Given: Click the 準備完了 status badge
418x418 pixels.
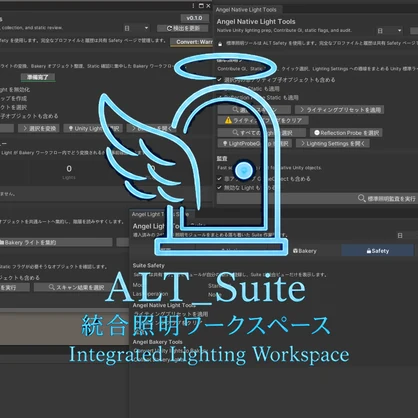Looking at the screenshot, I should (x=38, y=77).
